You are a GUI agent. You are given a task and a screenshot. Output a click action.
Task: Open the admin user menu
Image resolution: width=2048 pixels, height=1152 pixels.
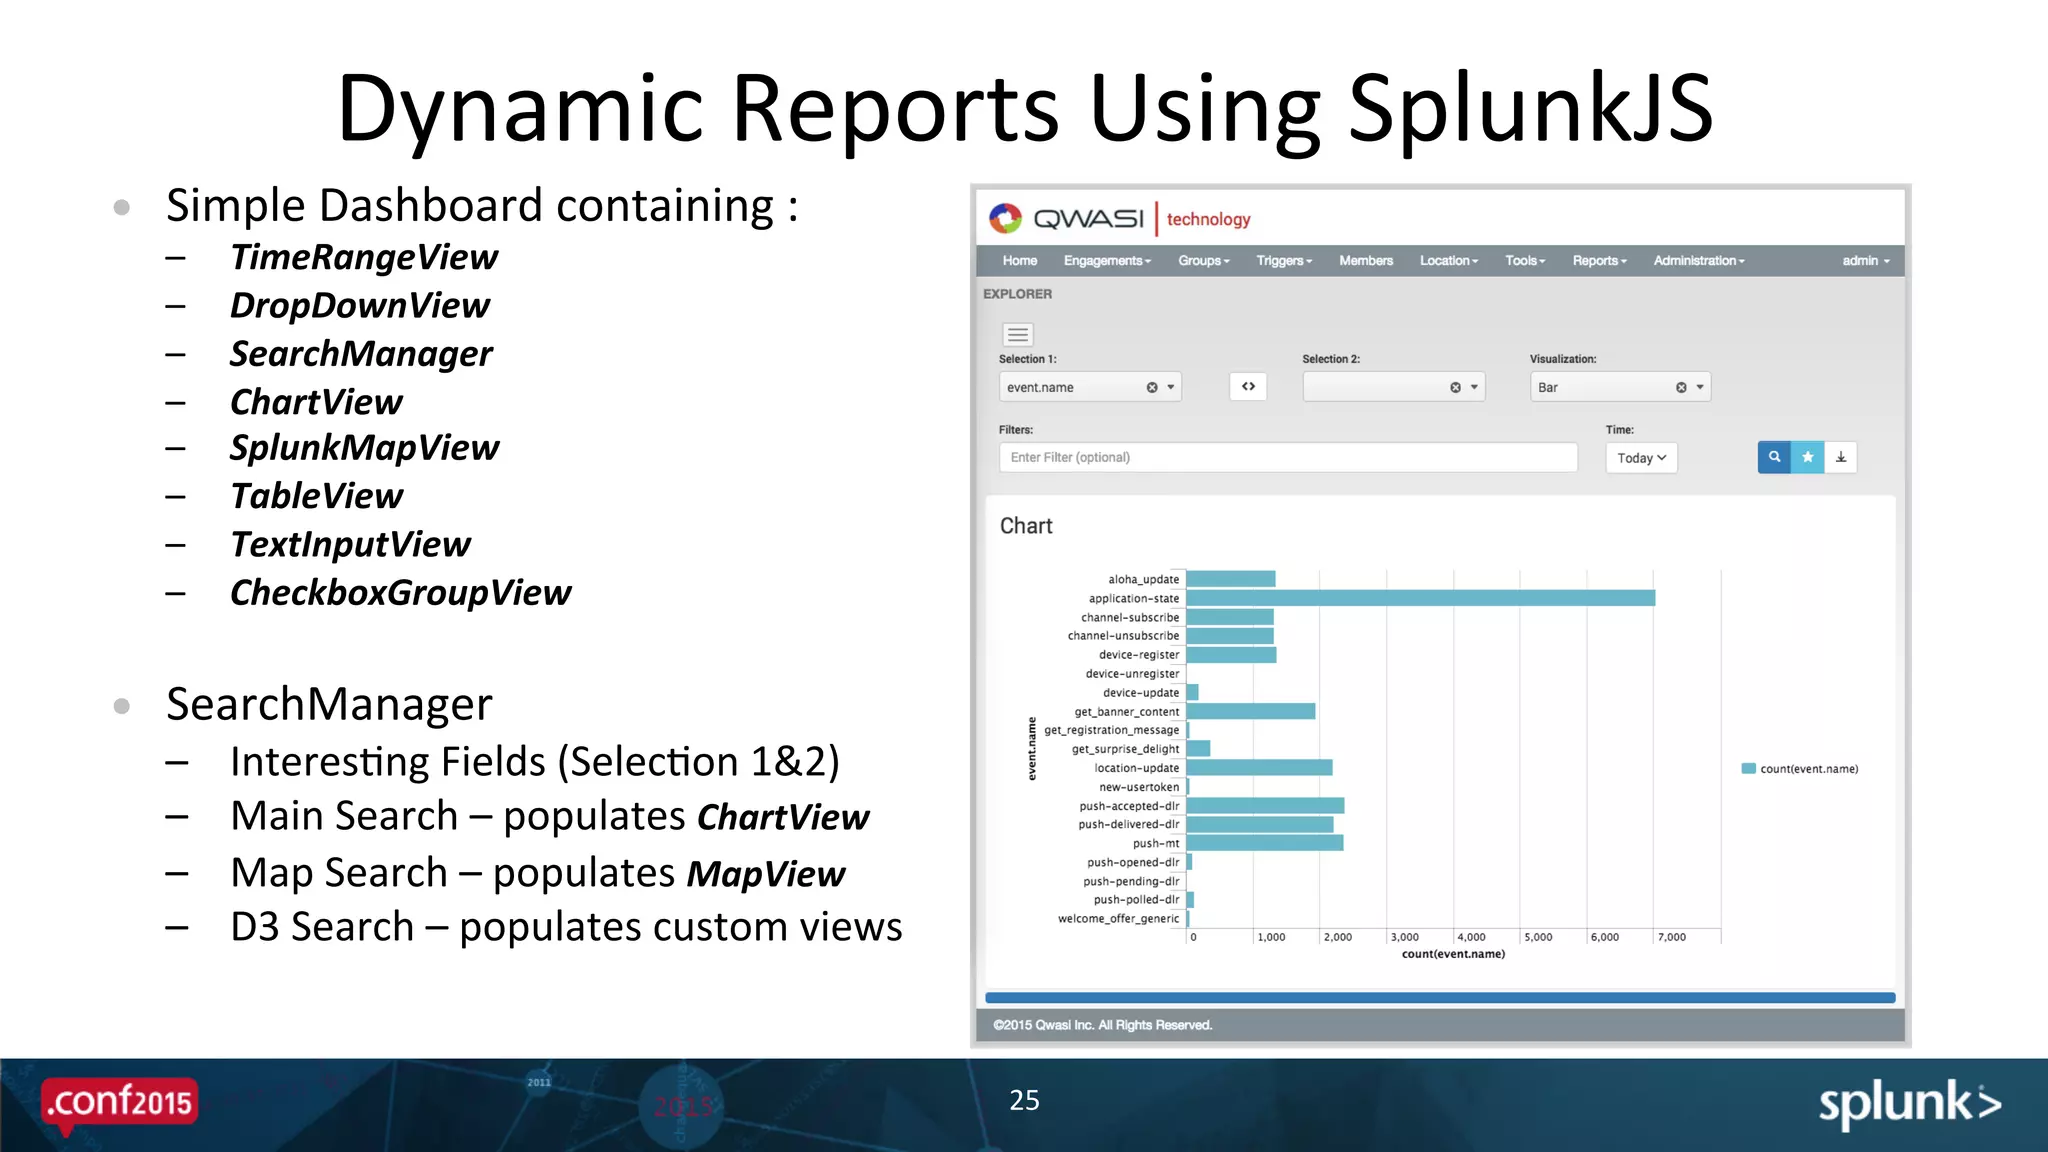point(1866,261)
